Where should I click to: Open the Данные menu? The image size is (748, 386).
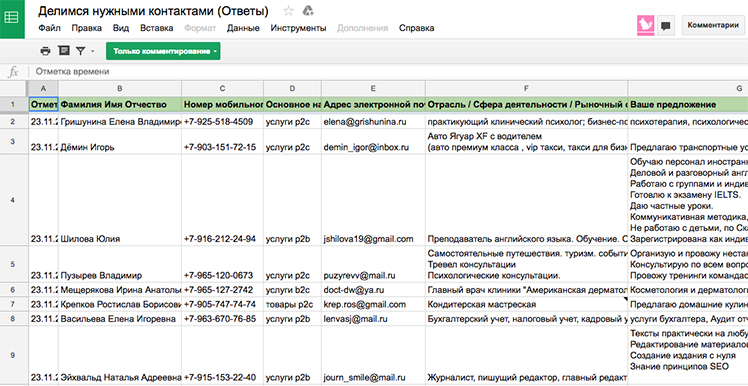pos(243,28)
